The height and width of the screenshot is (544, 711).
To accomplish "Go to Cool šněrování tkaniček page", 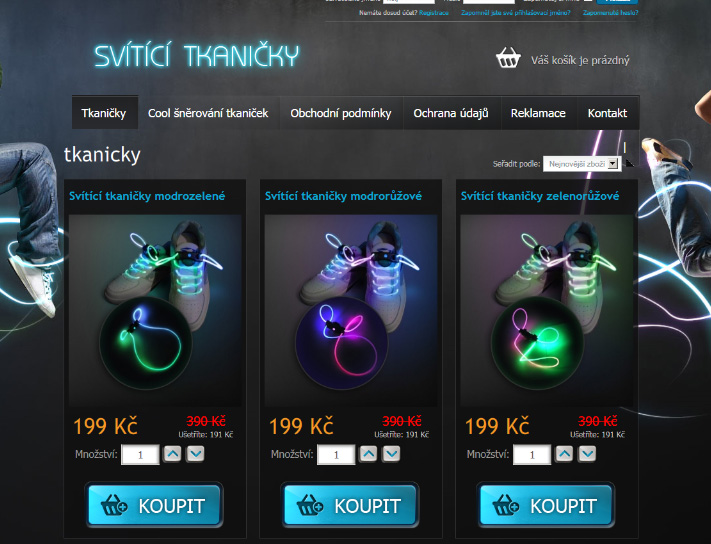I will [x=208, y=113].
